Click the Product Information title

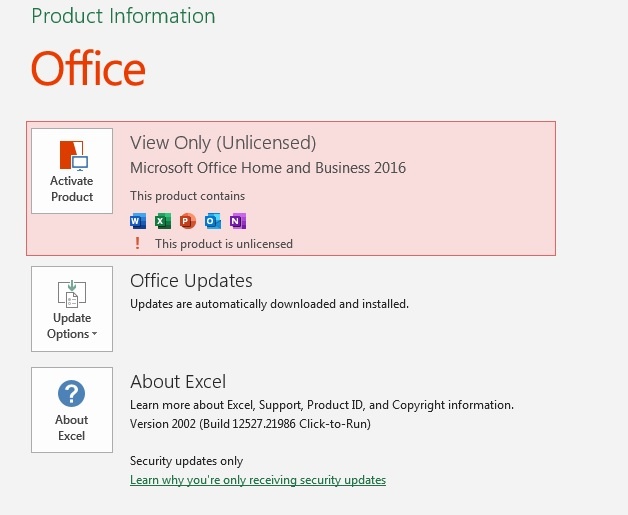click(x=123, y=16)
